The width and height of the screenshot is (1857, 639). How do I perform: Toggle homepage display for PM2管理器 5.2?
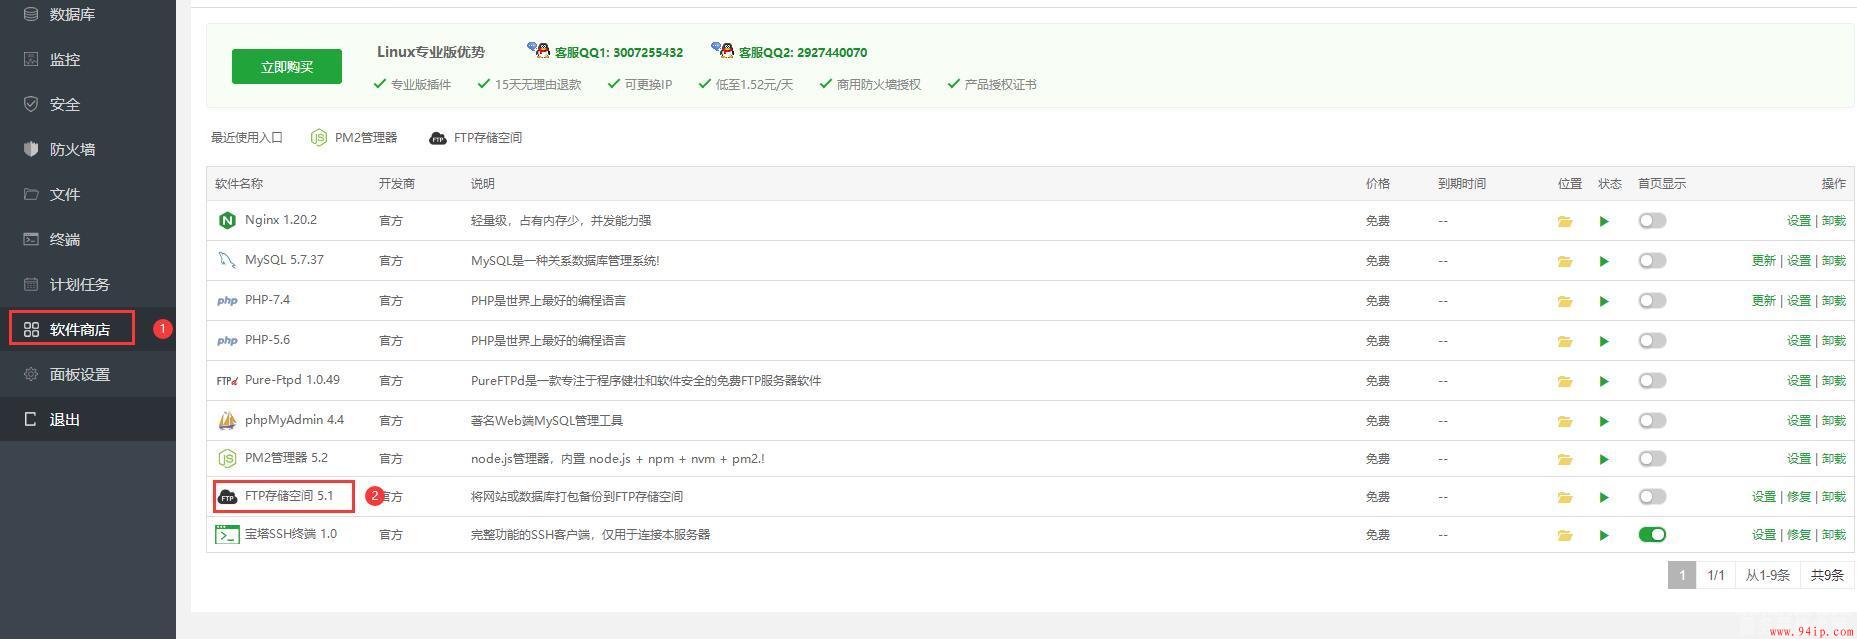[1652, 459]
